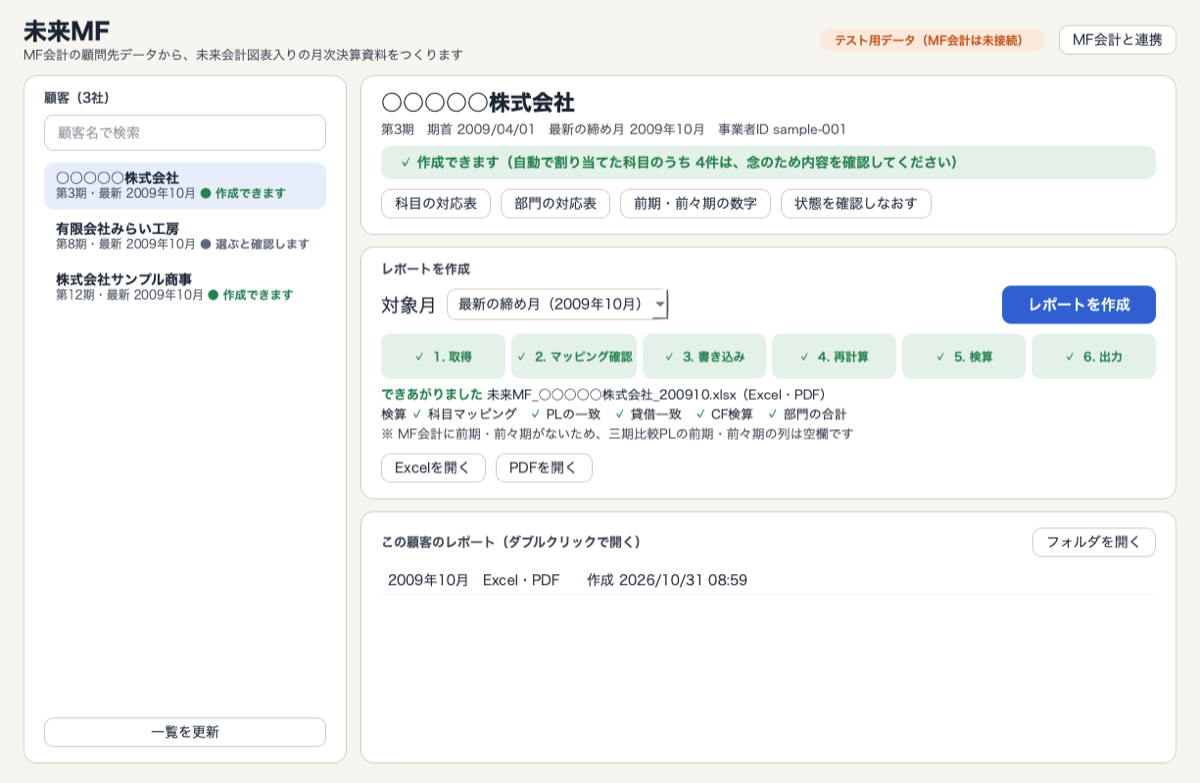Select customer ○○○○○株式会社 in list
Viewport: 1200px width, 783px height.
coord(185,185)
